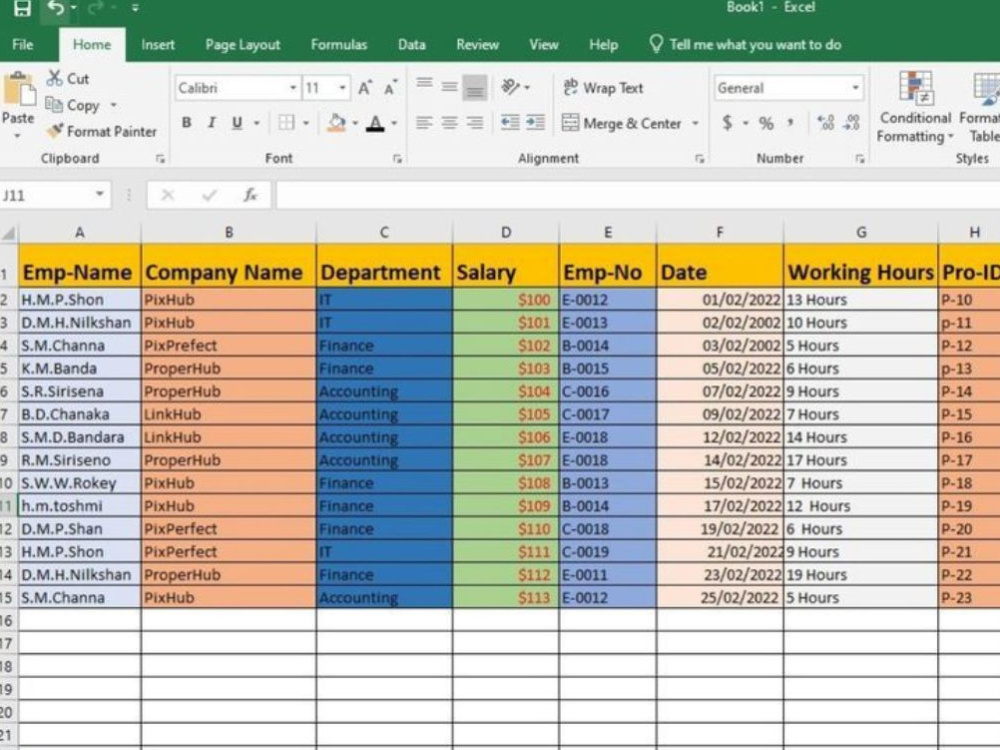The height and width of the screenshot is (750, 1000).
Task: Click the Percent Style icon
Action: pos(766,123)
